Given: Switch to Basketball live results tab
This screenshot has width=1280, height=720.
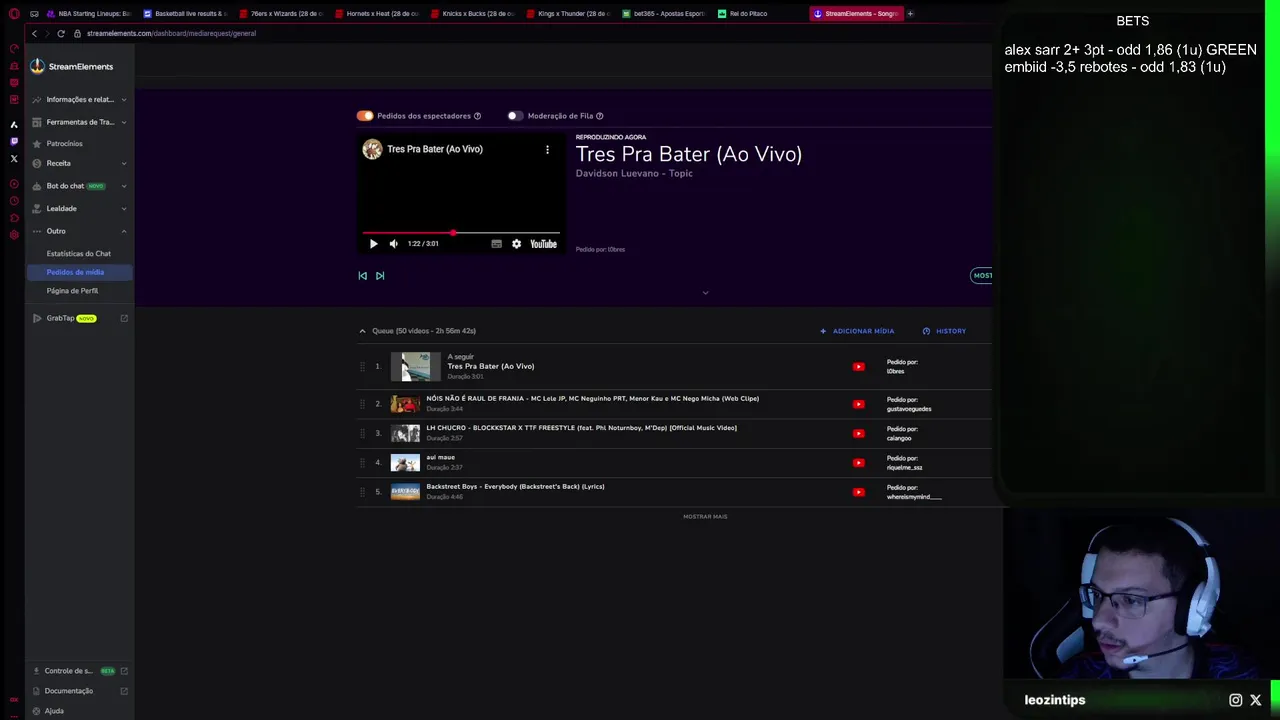Looking at the screenshot, I should pyautogui.click(x=185, y=14).
